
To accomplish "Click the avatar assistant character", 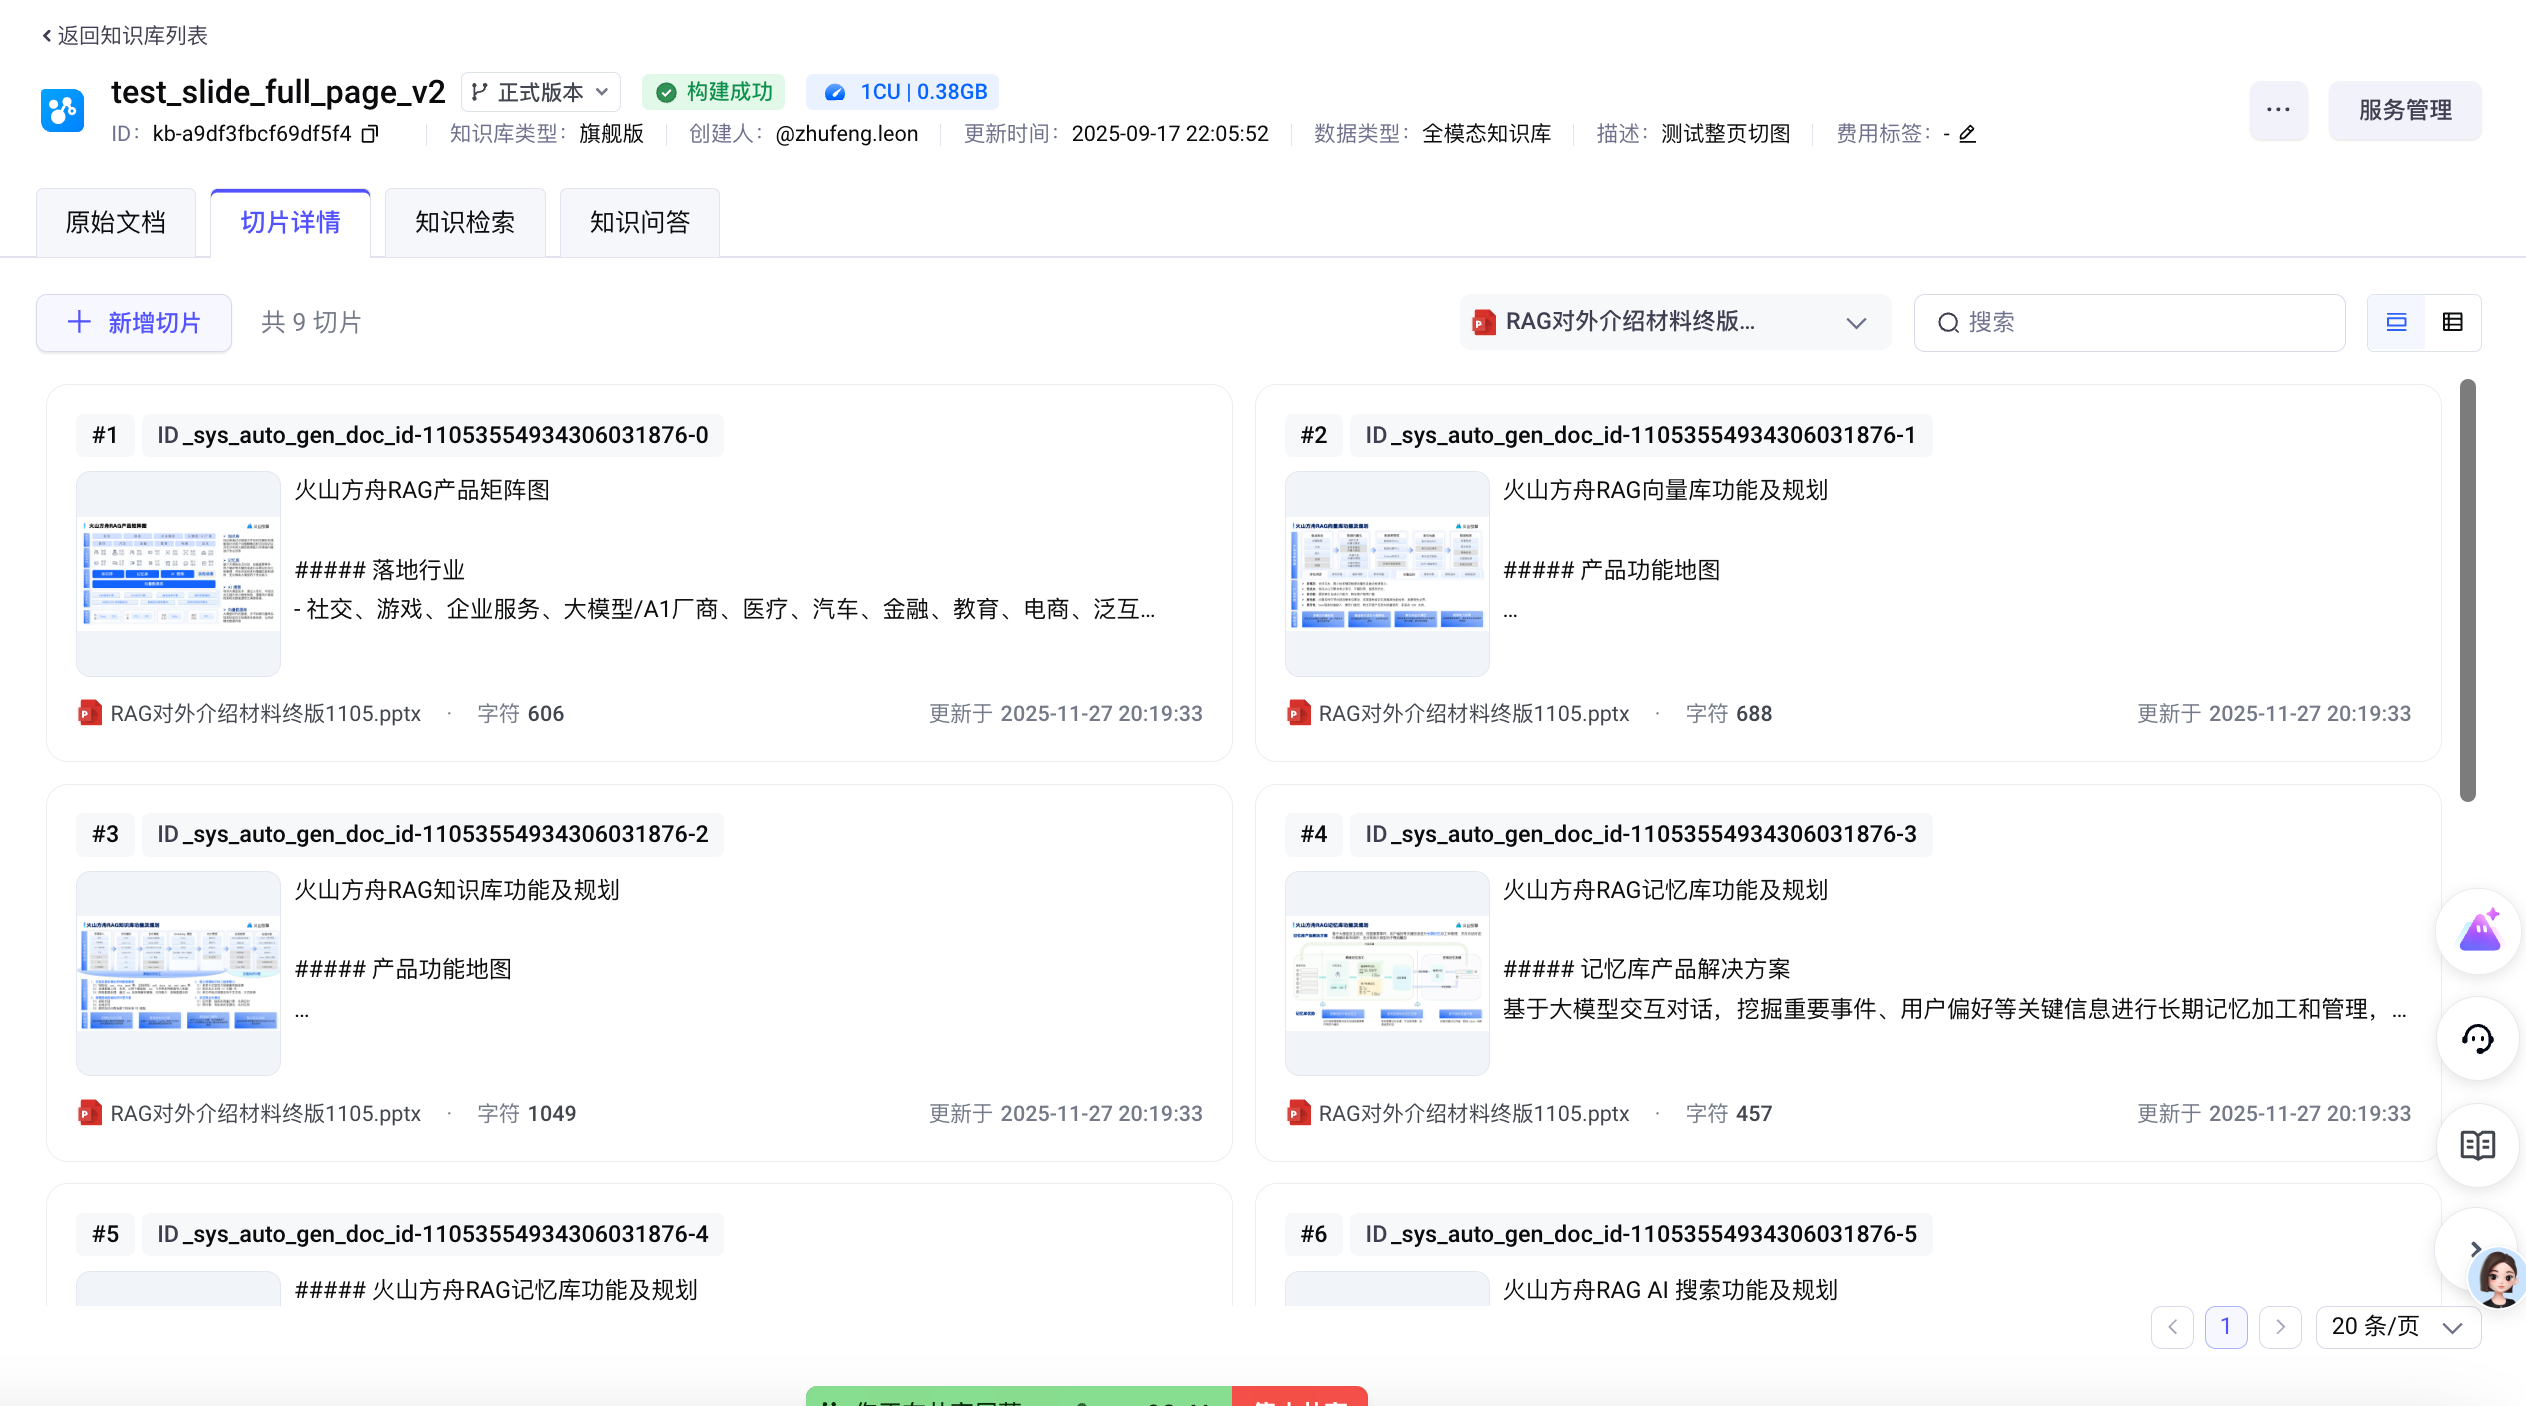I will tap(2498, 1278).
